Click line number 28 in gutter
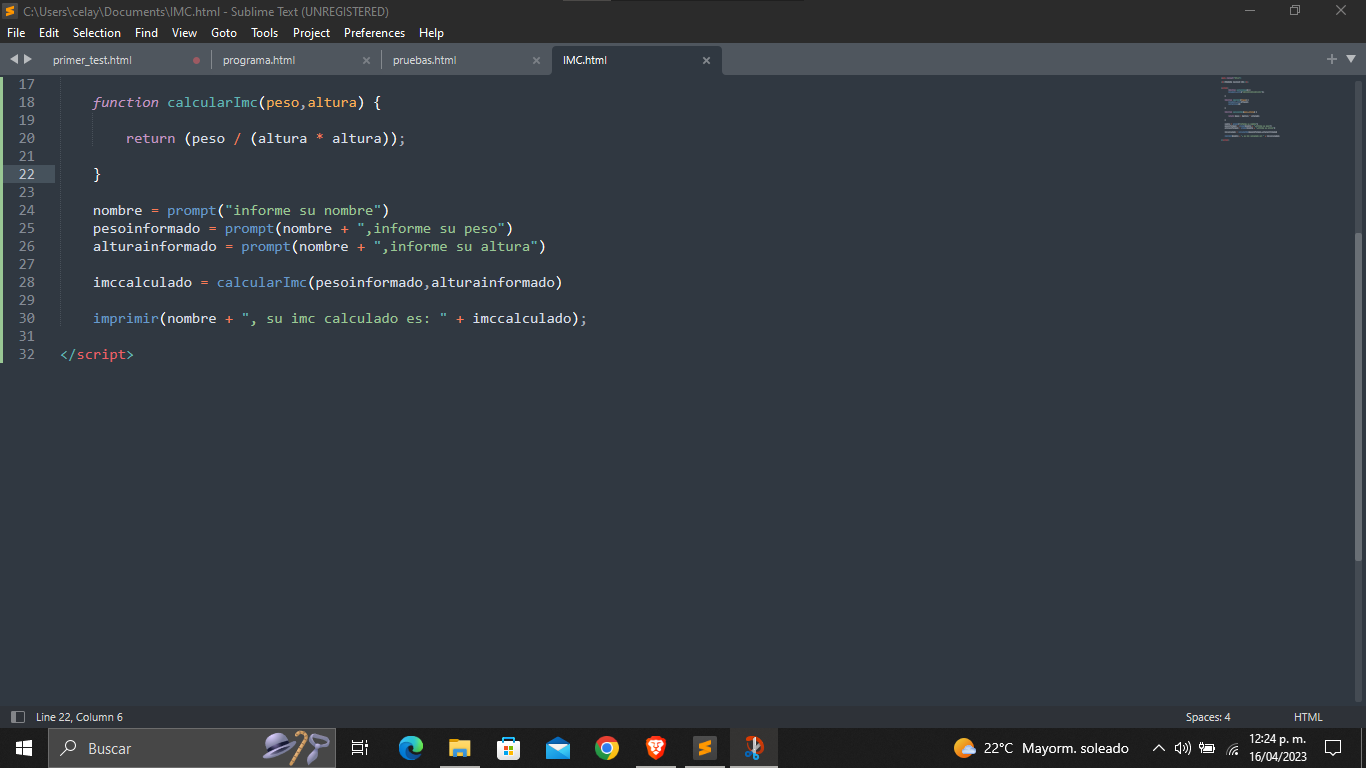 click(x=26, y=282)
